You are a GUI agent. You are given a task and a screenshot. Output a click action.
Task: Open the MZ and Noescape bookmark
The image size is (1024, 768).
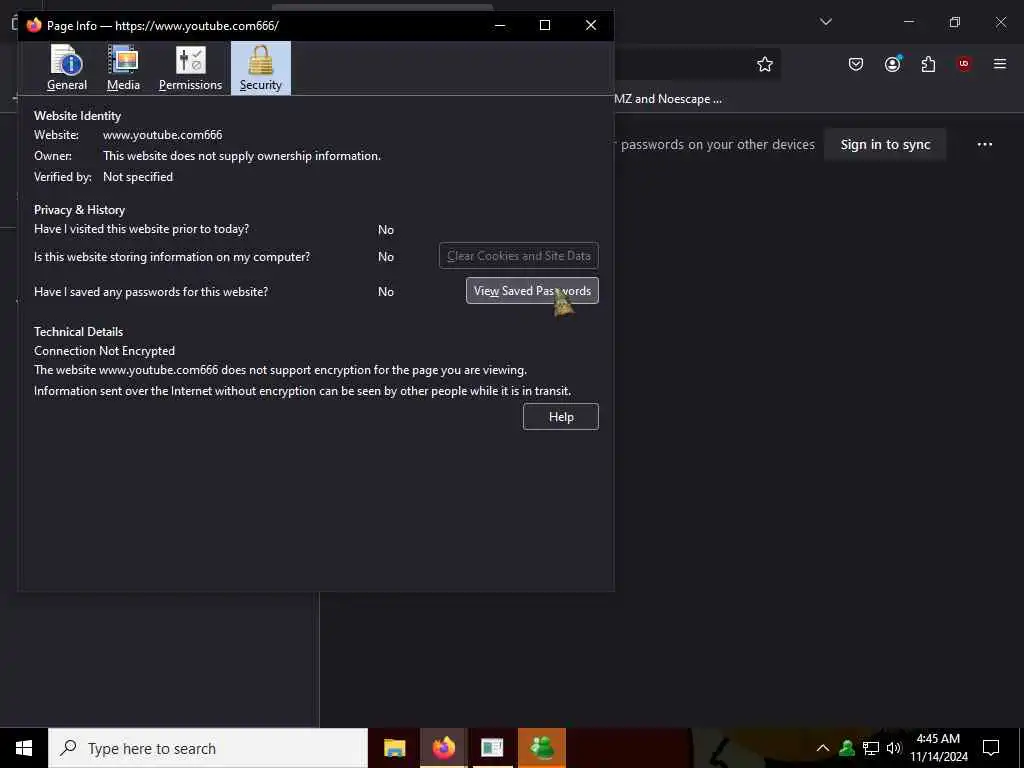pos(667,99)
